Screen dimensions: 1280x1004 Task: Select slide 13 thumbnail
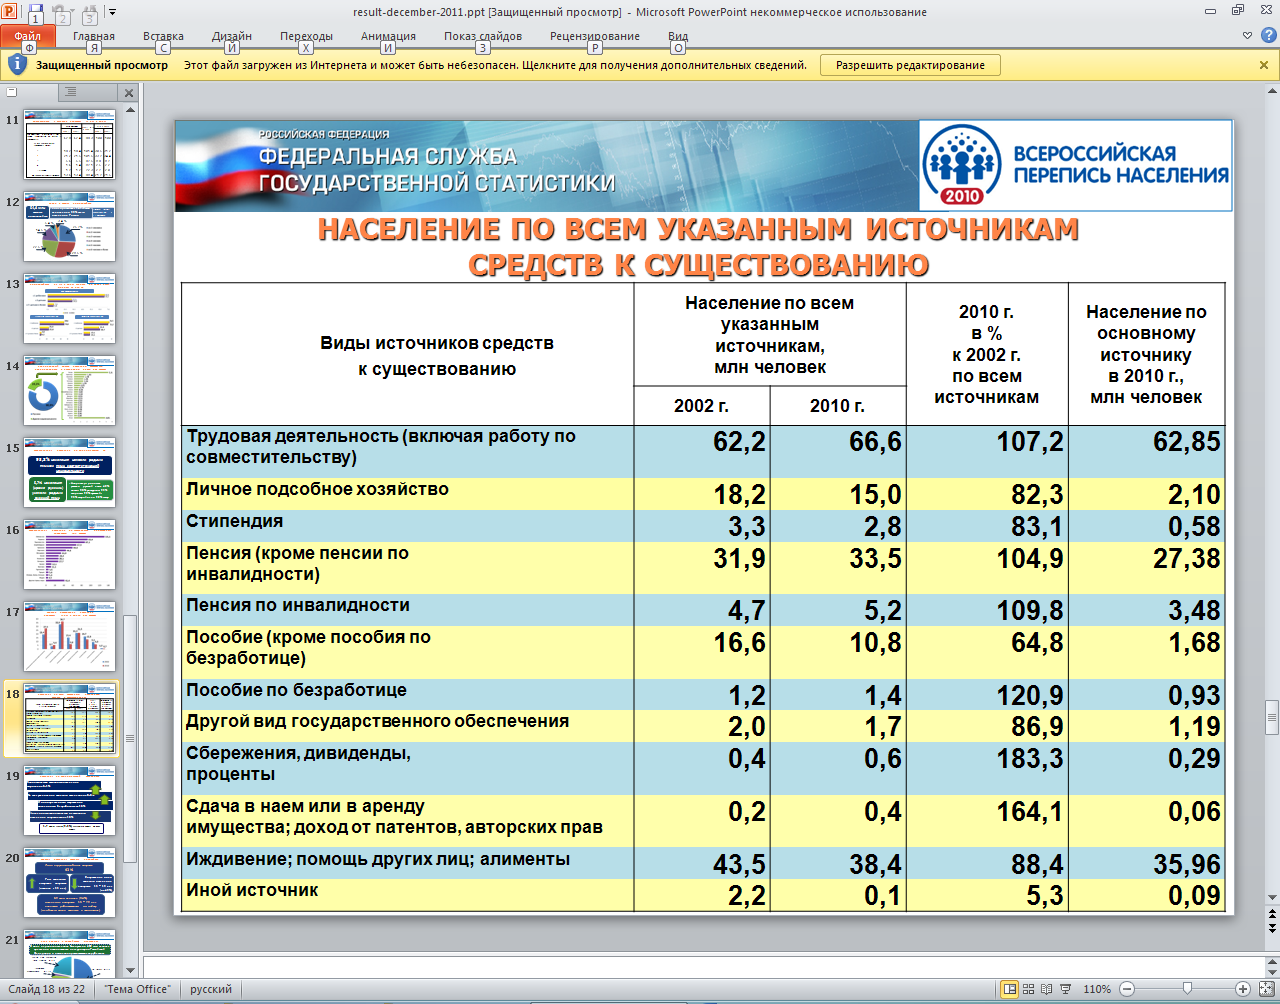[x=69, y=308]
